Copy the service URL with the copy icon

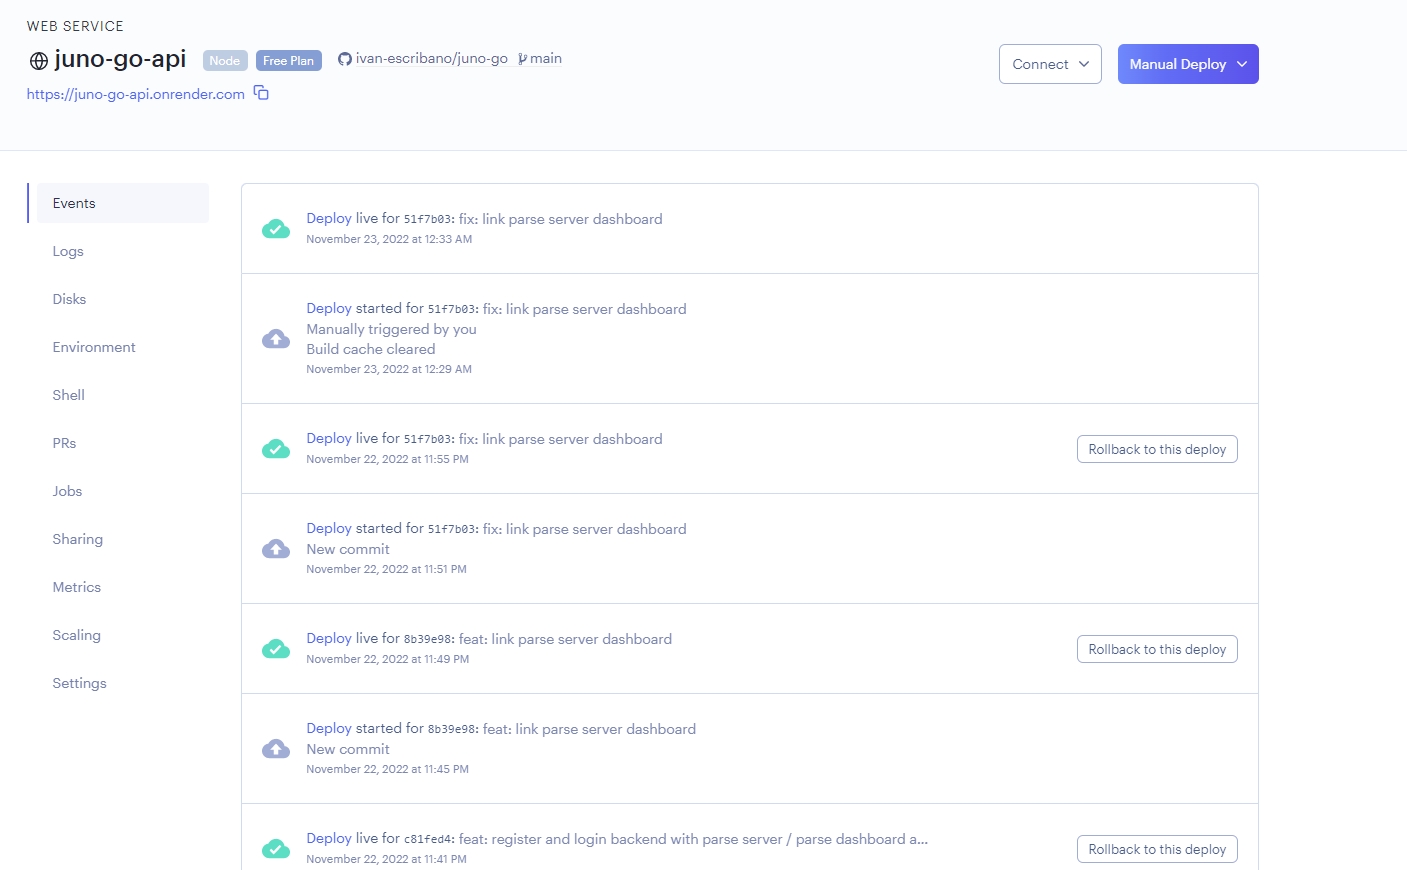(x=261, y=93)
